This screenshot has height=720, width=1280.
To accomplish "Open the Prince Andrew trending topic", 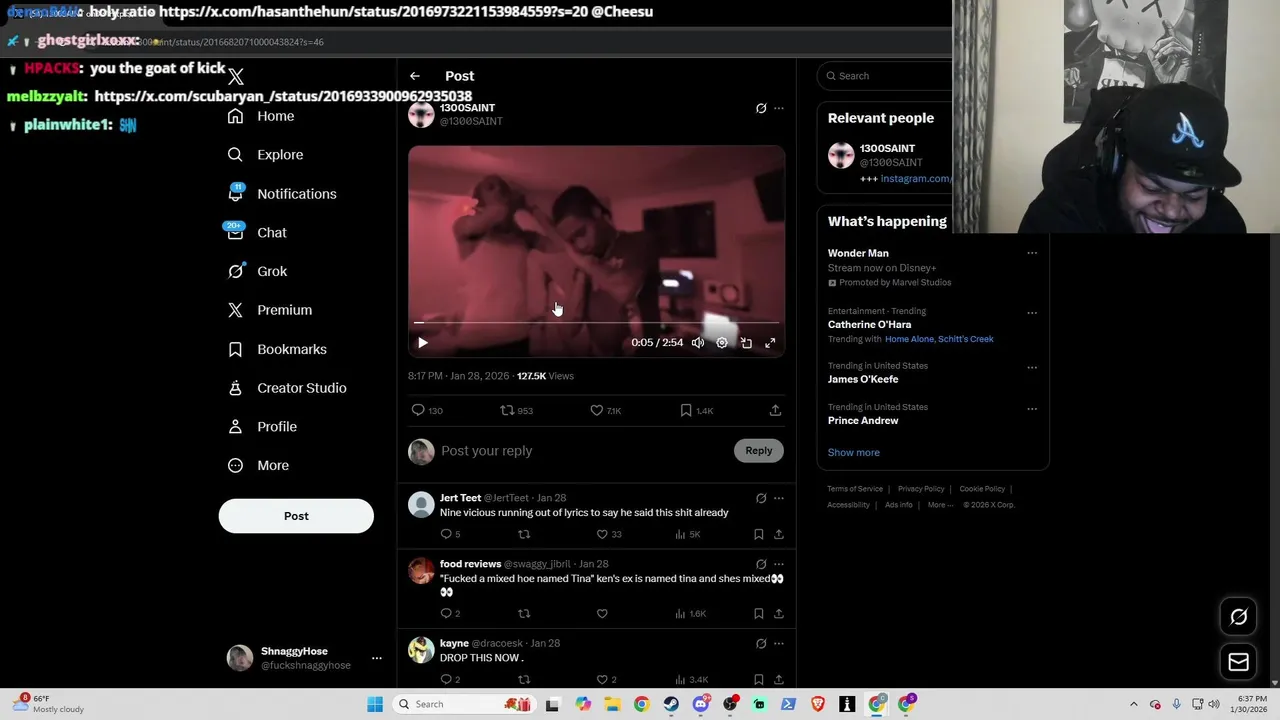I will (863, 421).
